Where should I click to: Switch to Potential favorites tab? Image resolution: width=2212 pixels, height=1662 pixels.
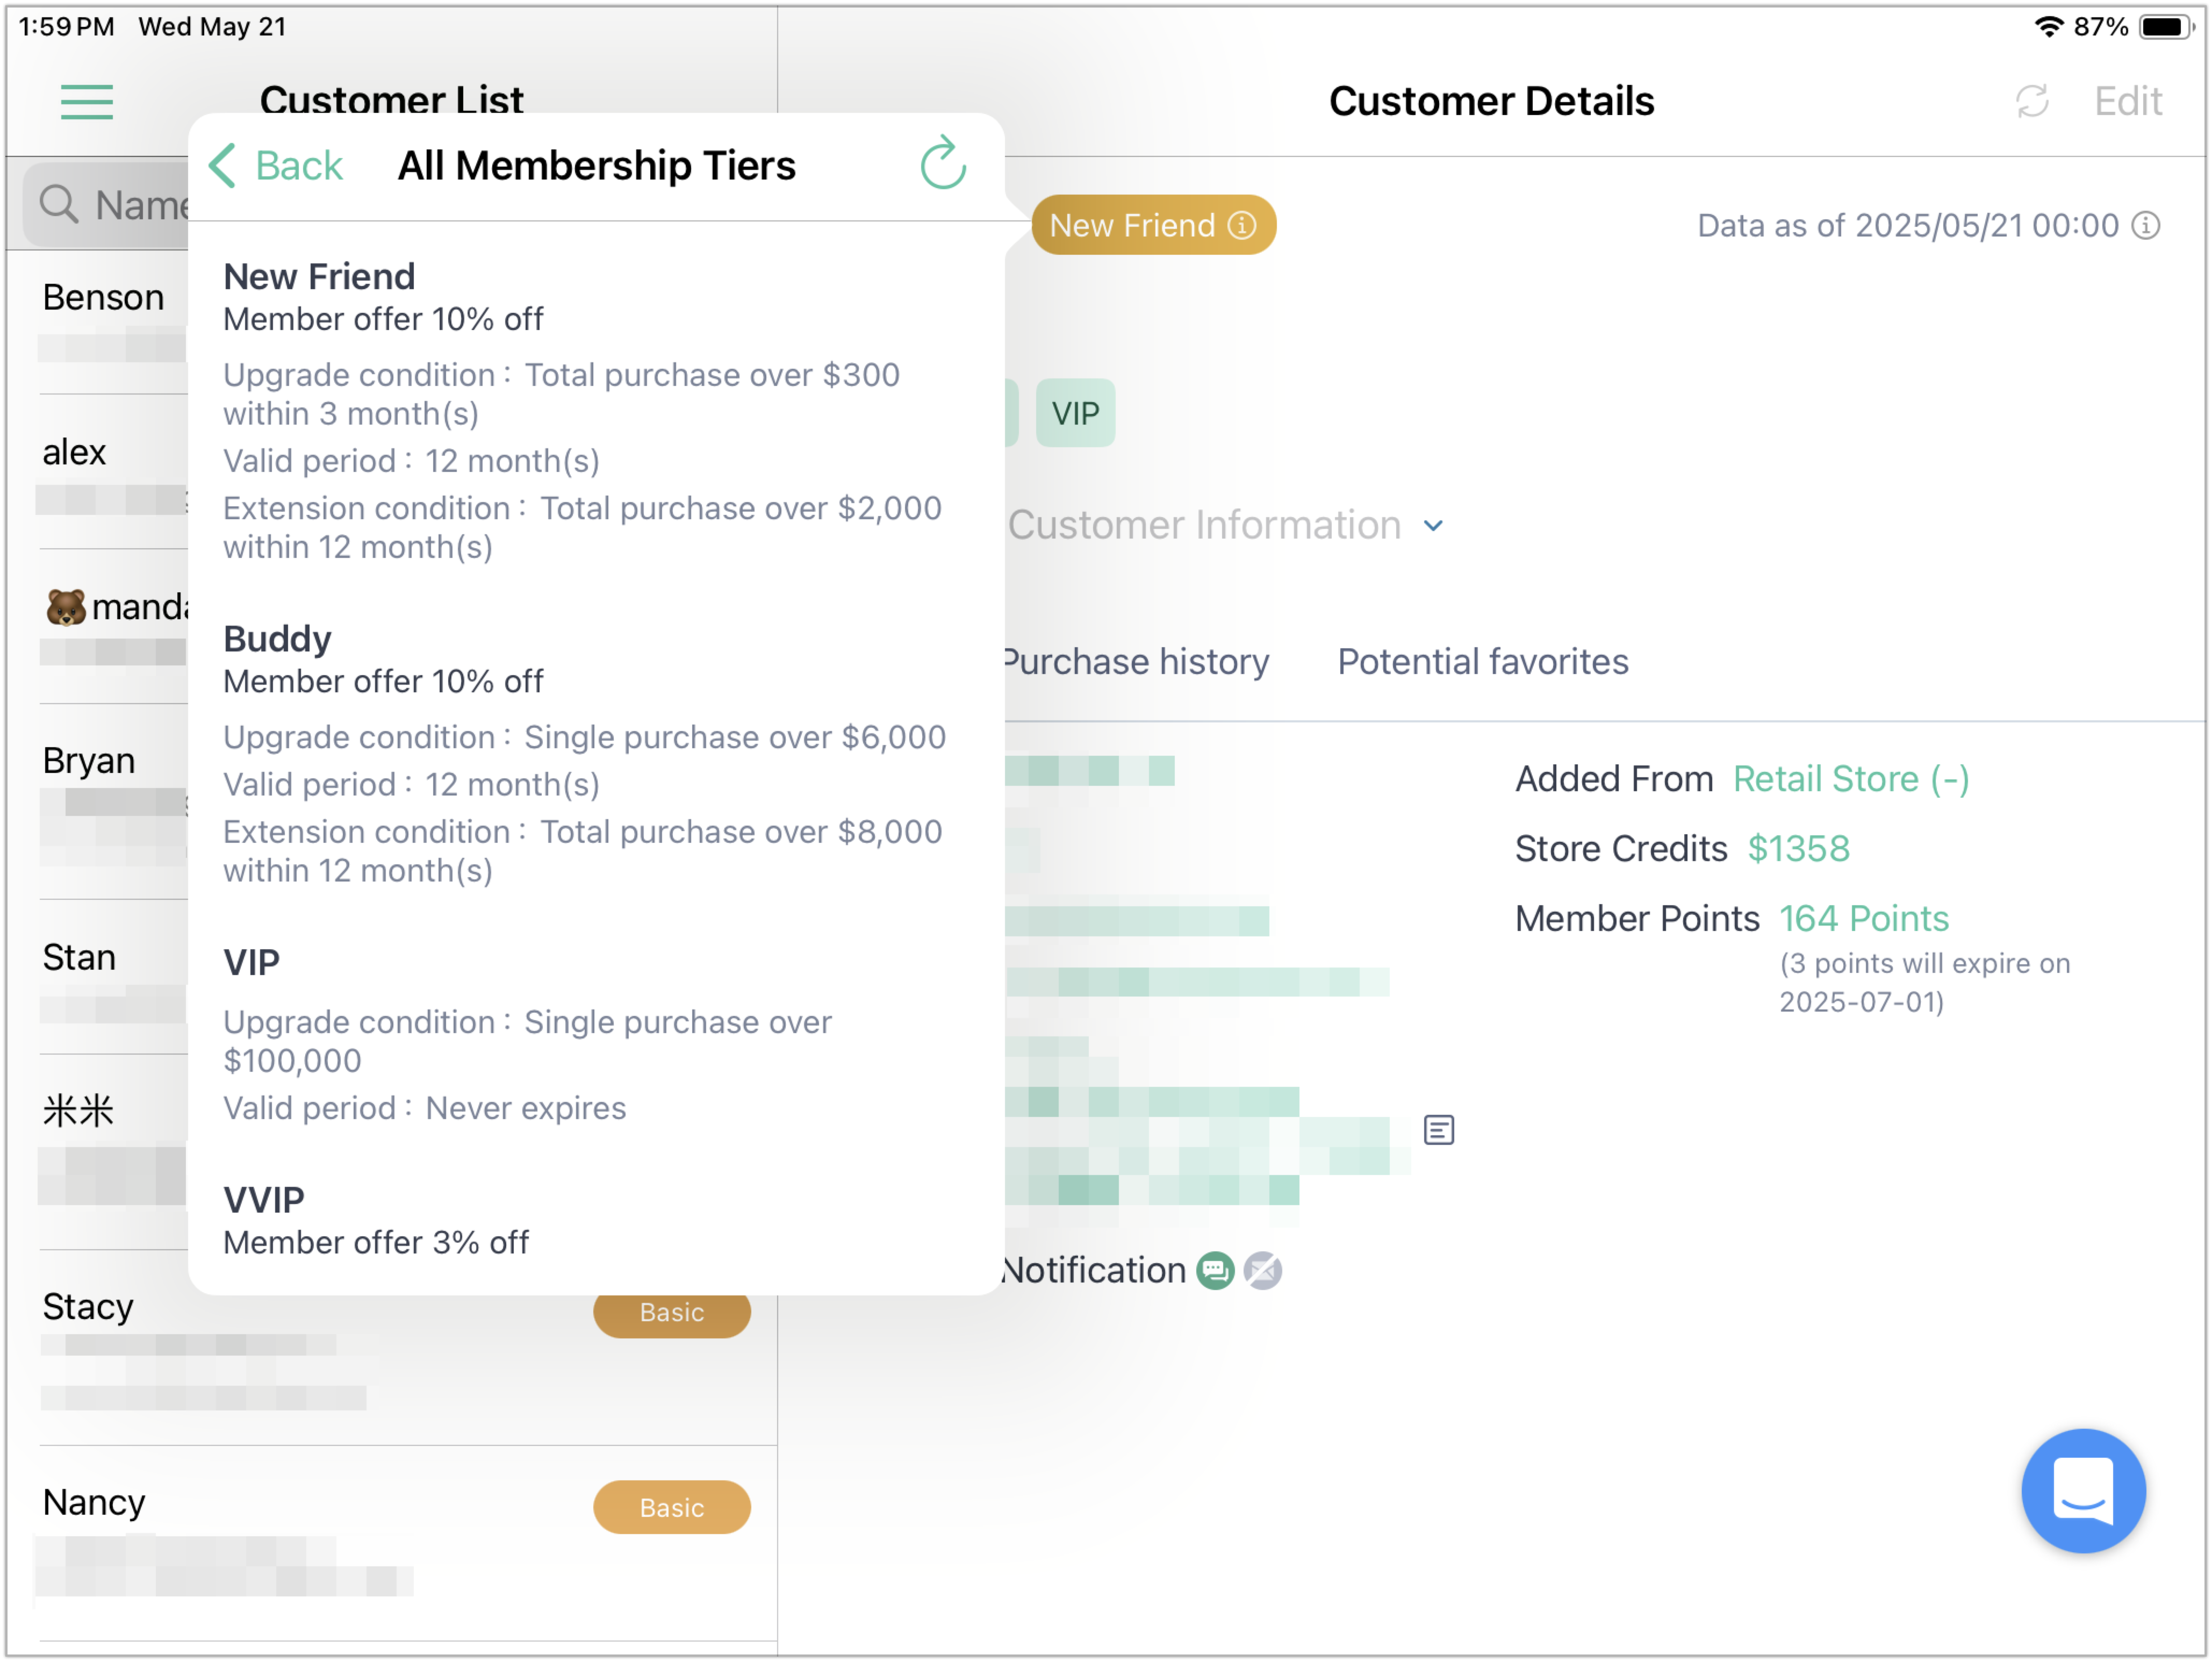[x=1482, y=661]
